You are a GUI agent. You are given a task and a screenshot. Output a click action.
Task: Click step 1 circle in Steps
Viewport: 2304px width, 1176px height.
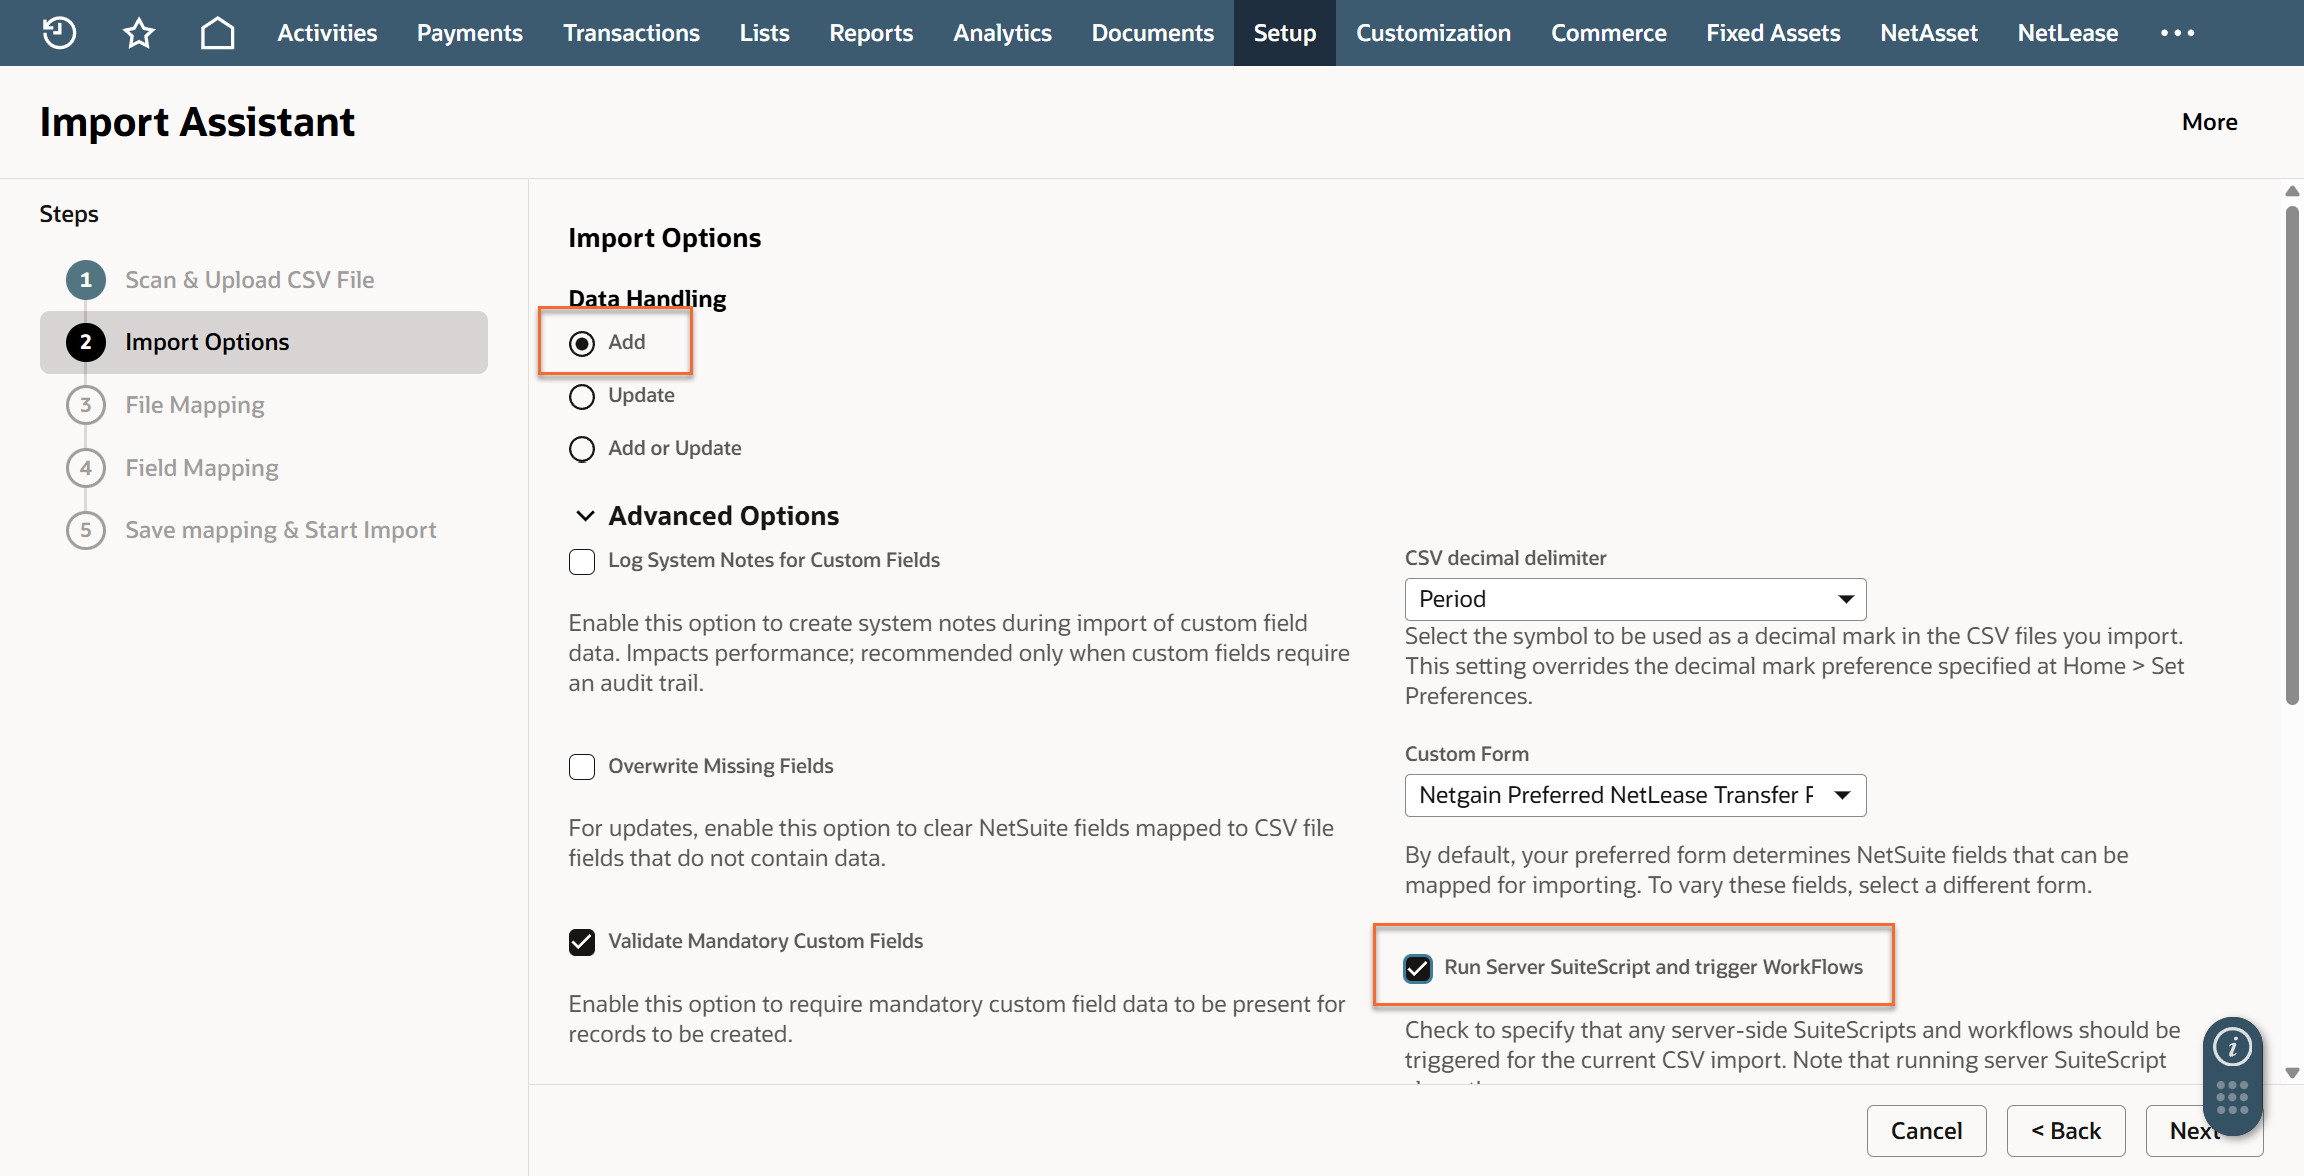click(x=86, y=280)
